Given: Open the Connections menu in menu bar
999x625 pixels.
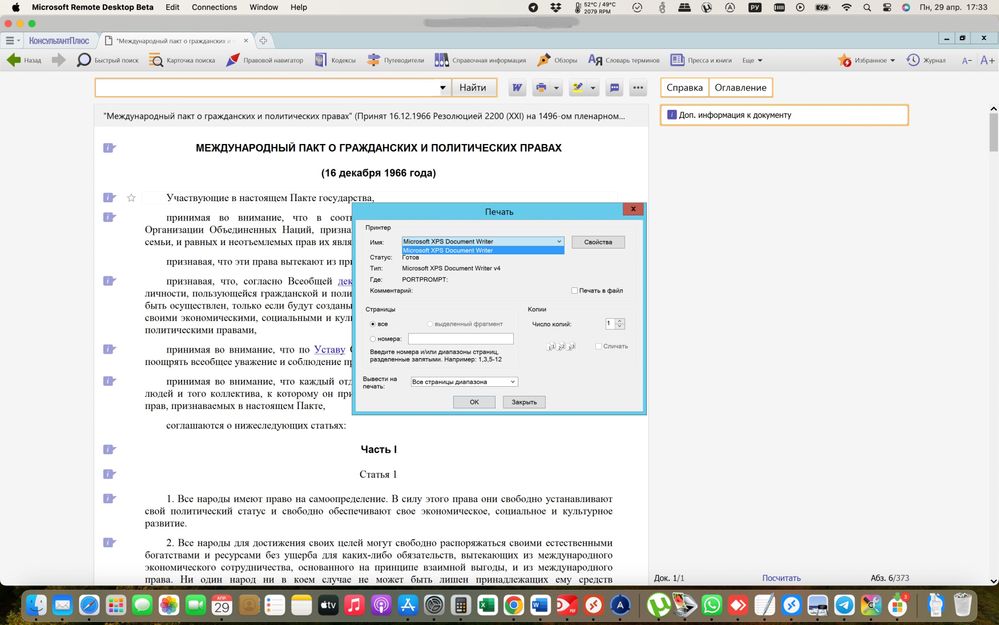Looking at the screenshot, I should (x=214, y=7).
